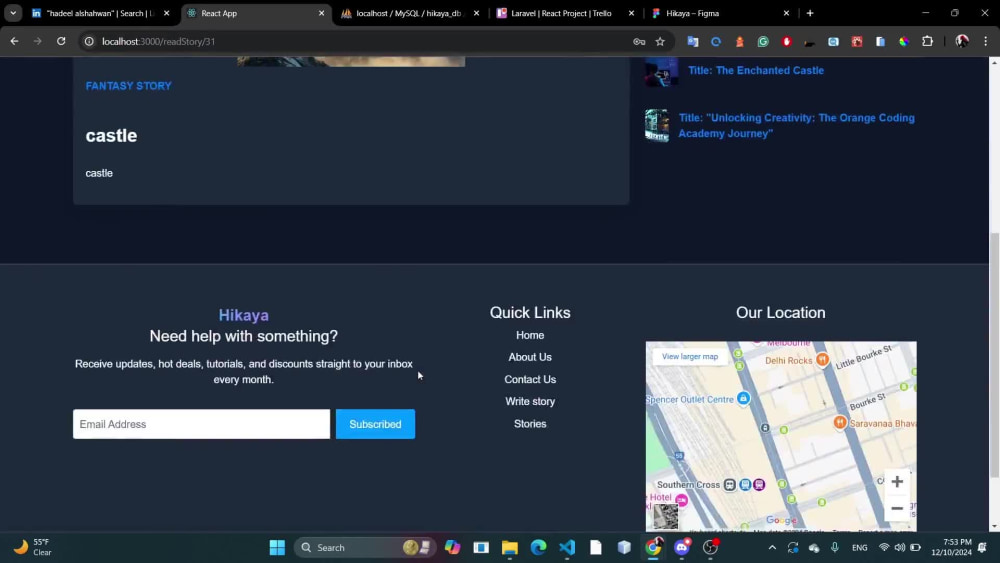This screenshot has width=1000, height=563.
Task: Click the ENG language indicator
Action: [859, 548]
